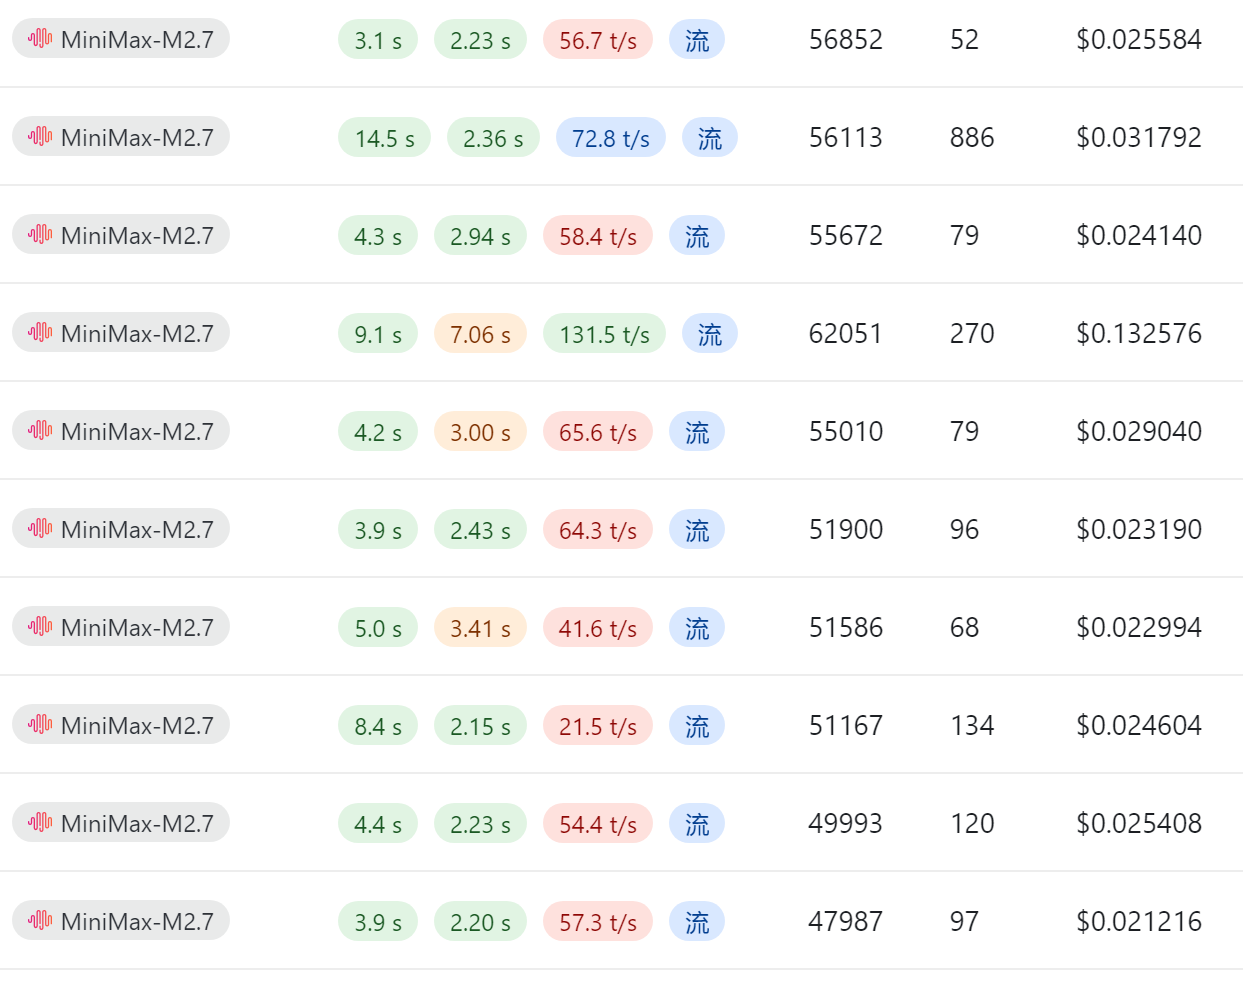1243x985 pixels.
Task: Click the 流 stream badge in the 62051 row
Action: 710,334
